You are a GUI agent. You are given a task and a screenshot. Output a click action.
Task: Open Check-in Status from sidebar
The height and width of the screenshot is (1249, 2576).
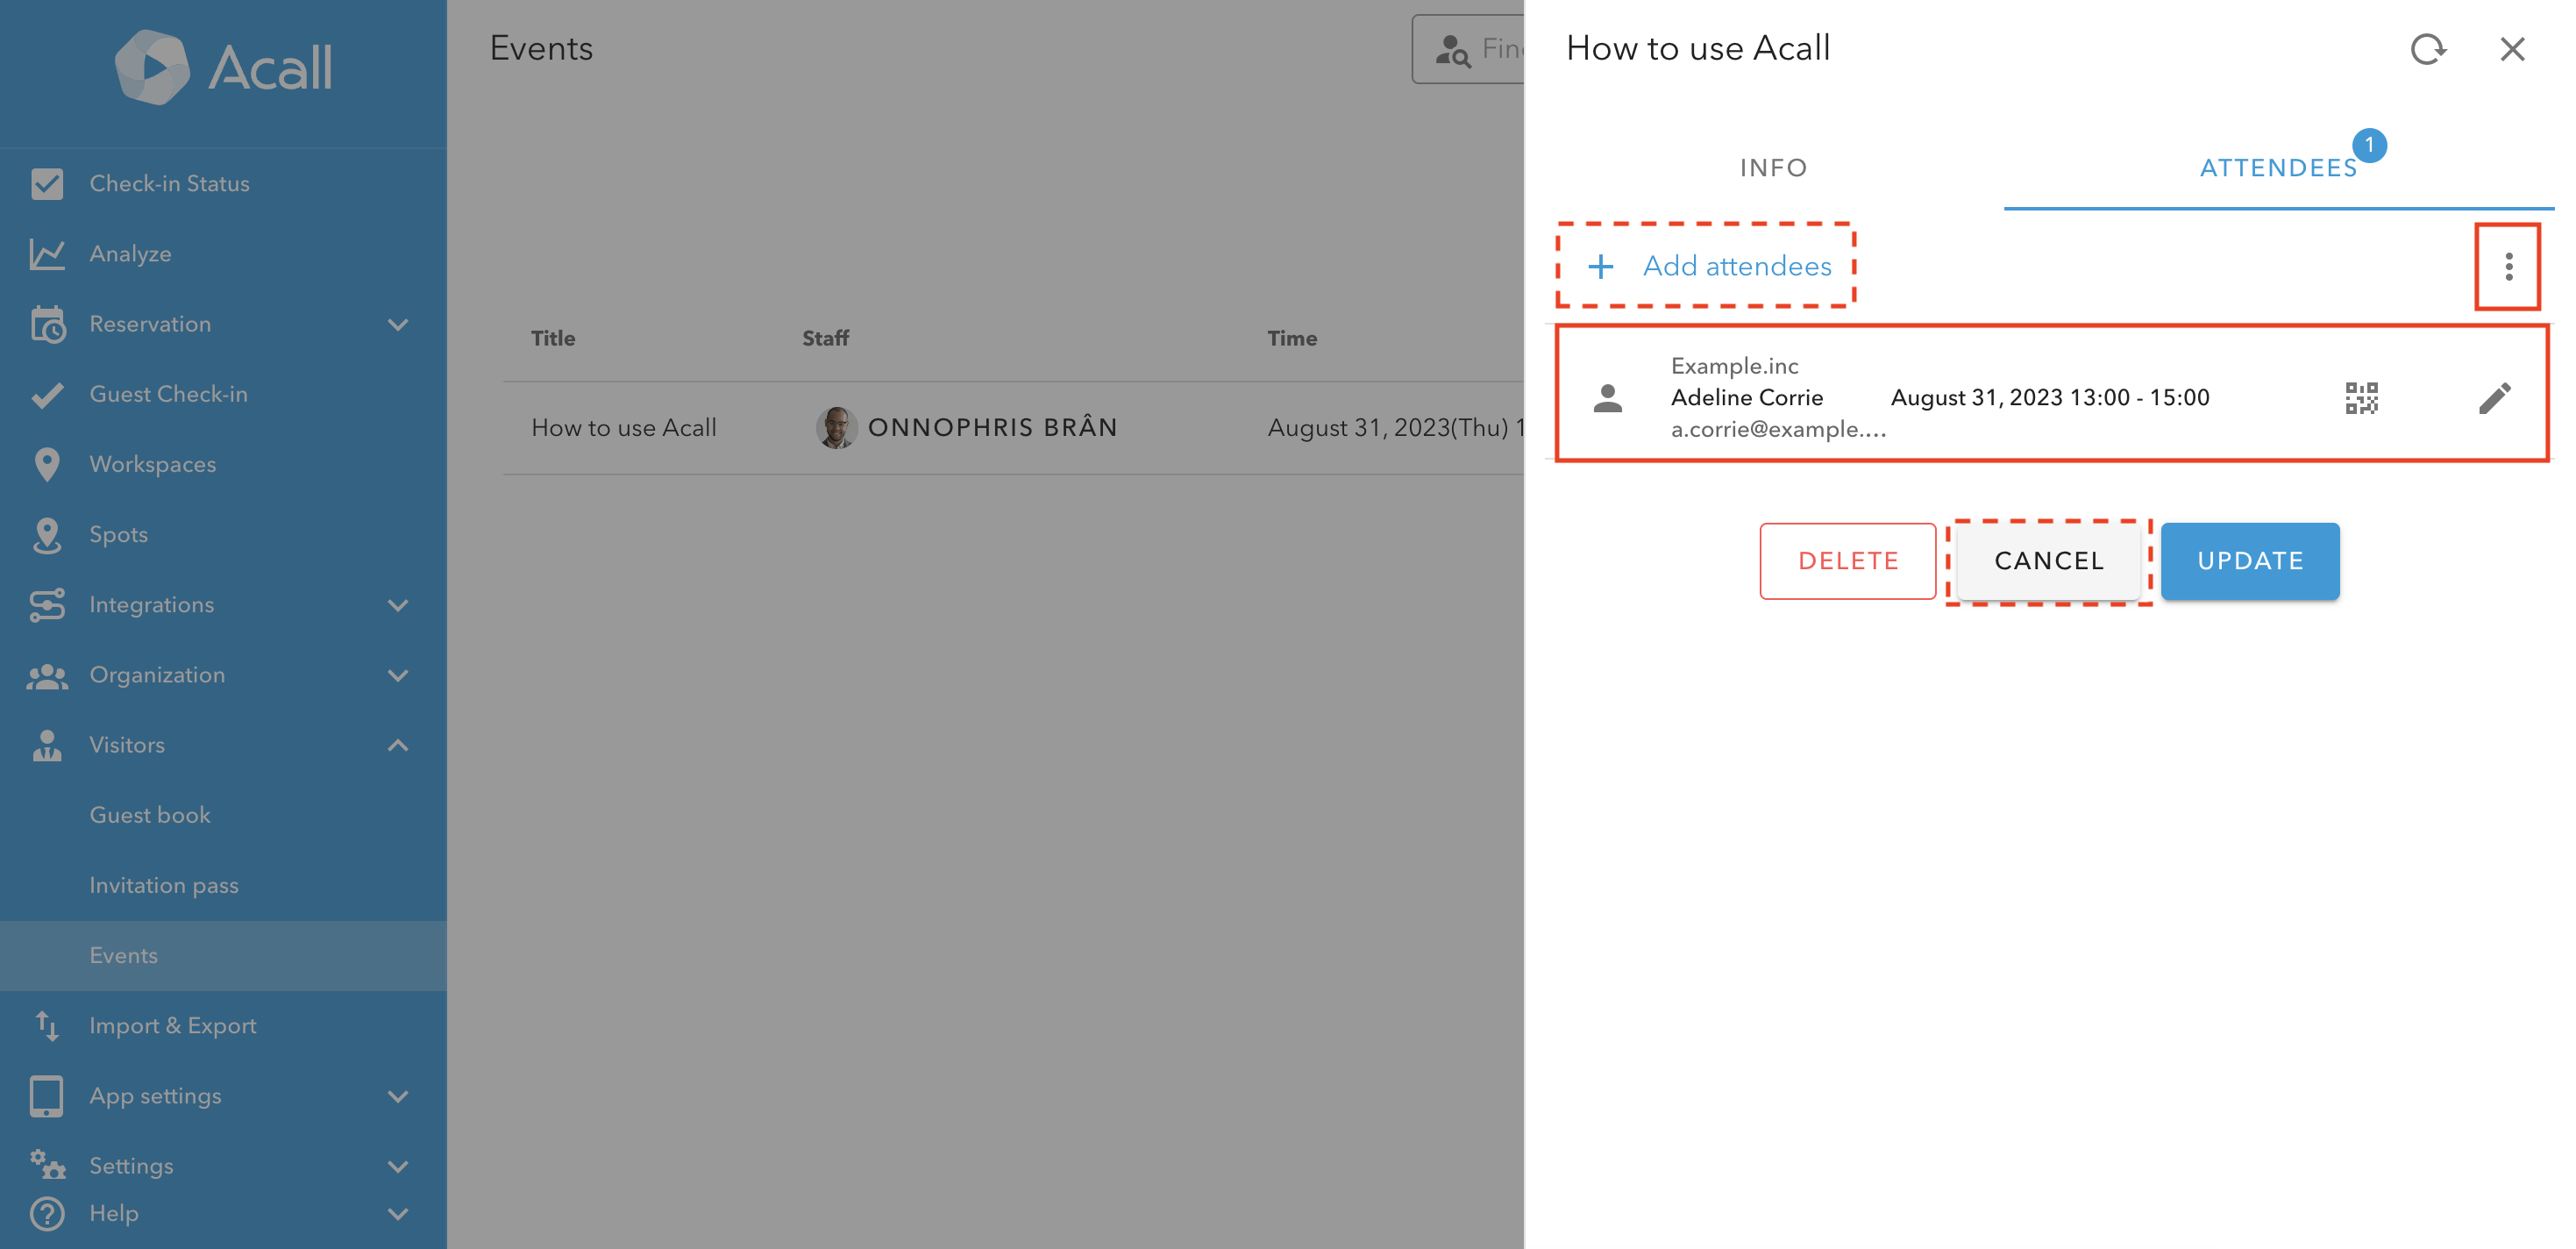(169, 184)
